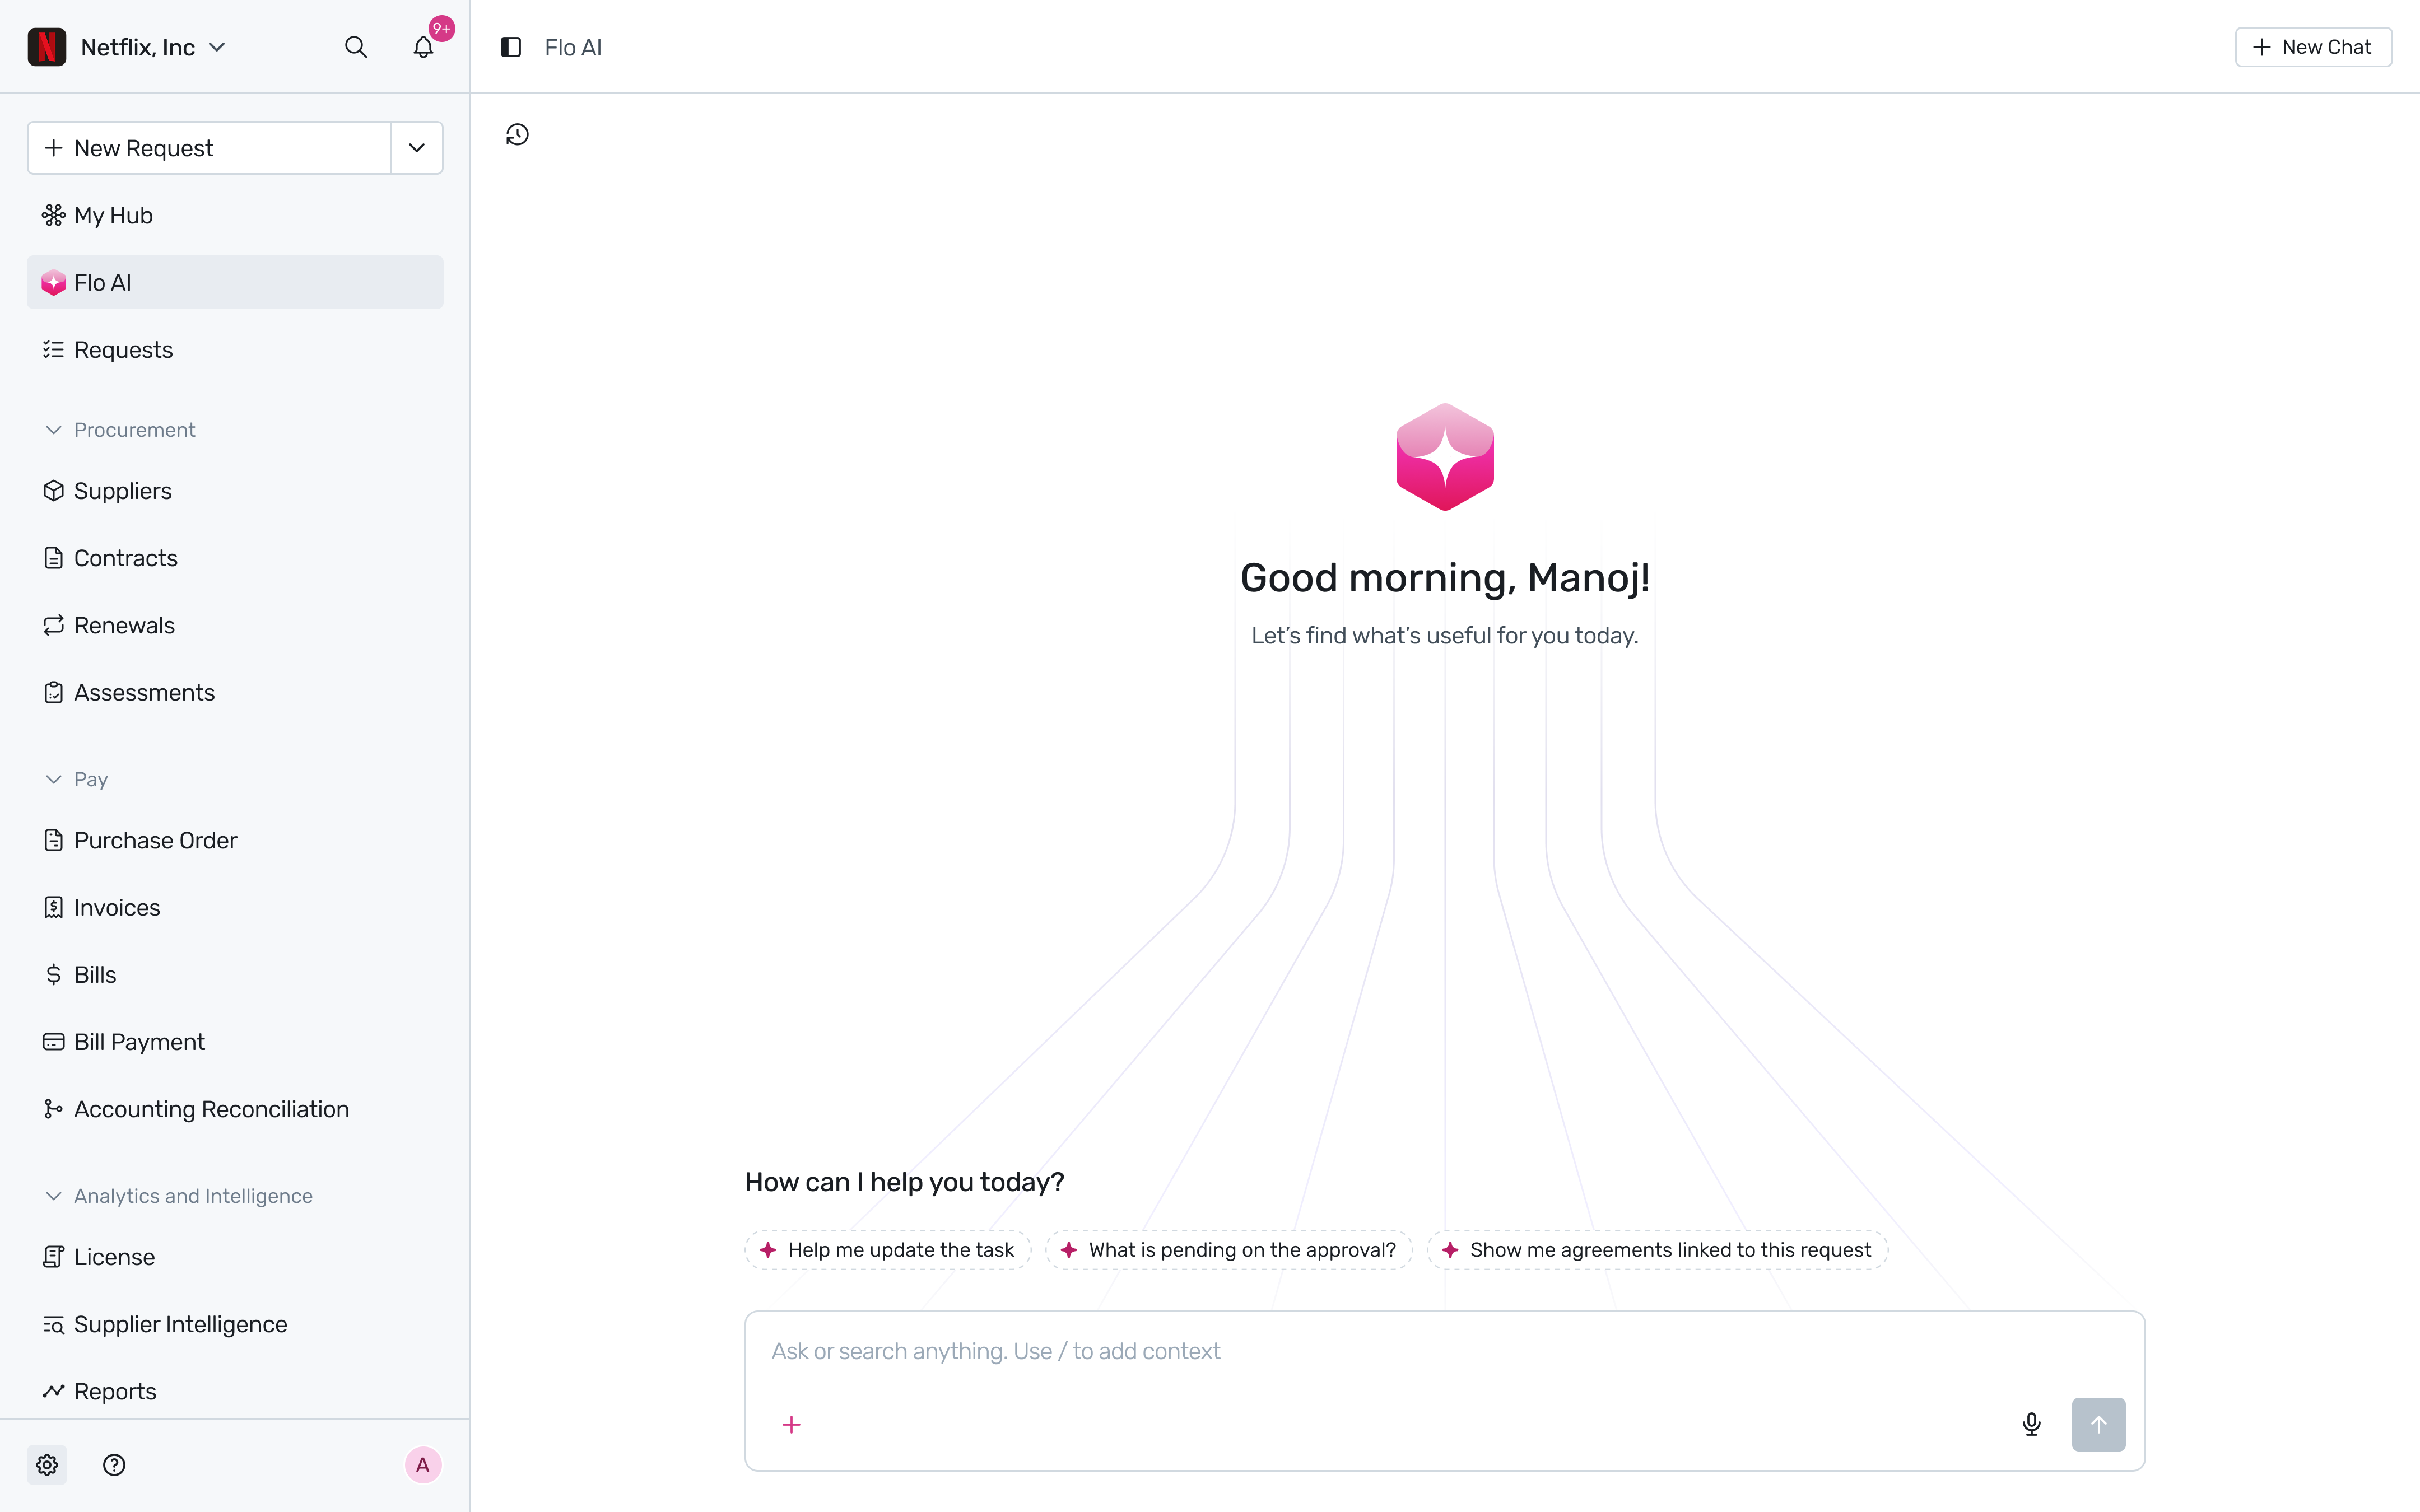The height and width of the screenshot is (1512, 2420).
Task: Click the Netflix logo icon
Action: (47, 47)
